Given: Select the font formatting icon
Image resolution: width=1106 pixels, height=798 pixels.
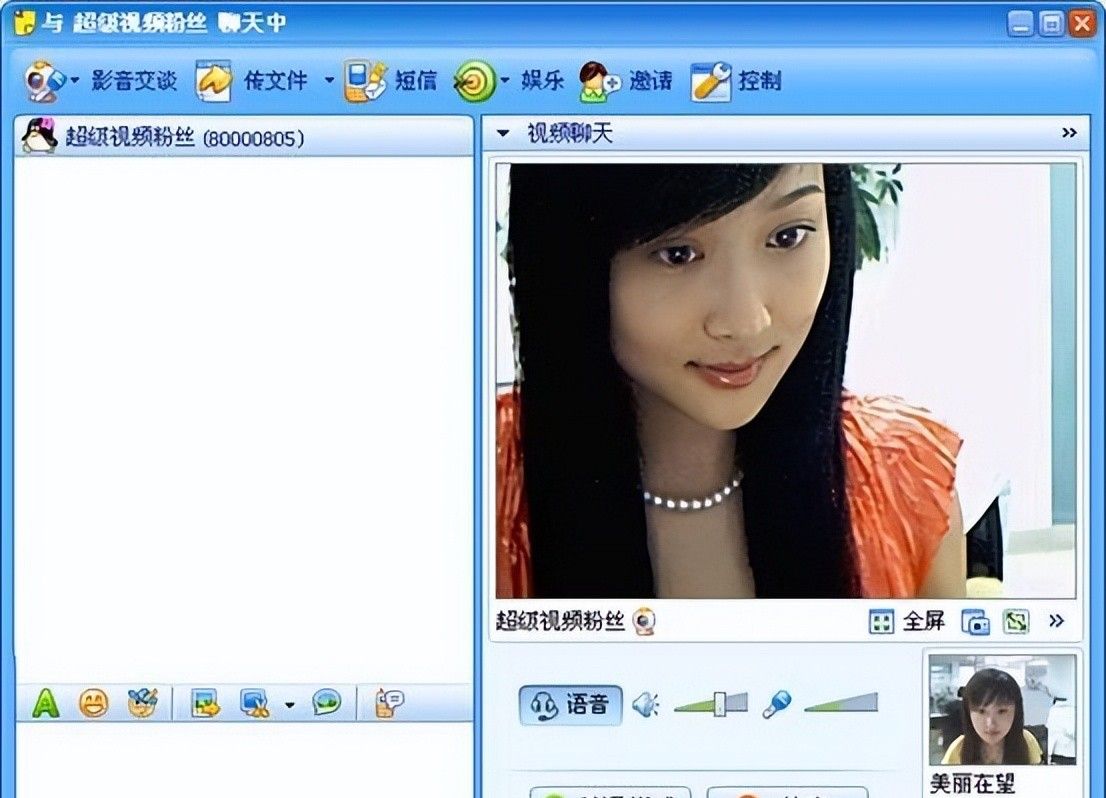Looking at the screenshot, I should tap(44, 703).
